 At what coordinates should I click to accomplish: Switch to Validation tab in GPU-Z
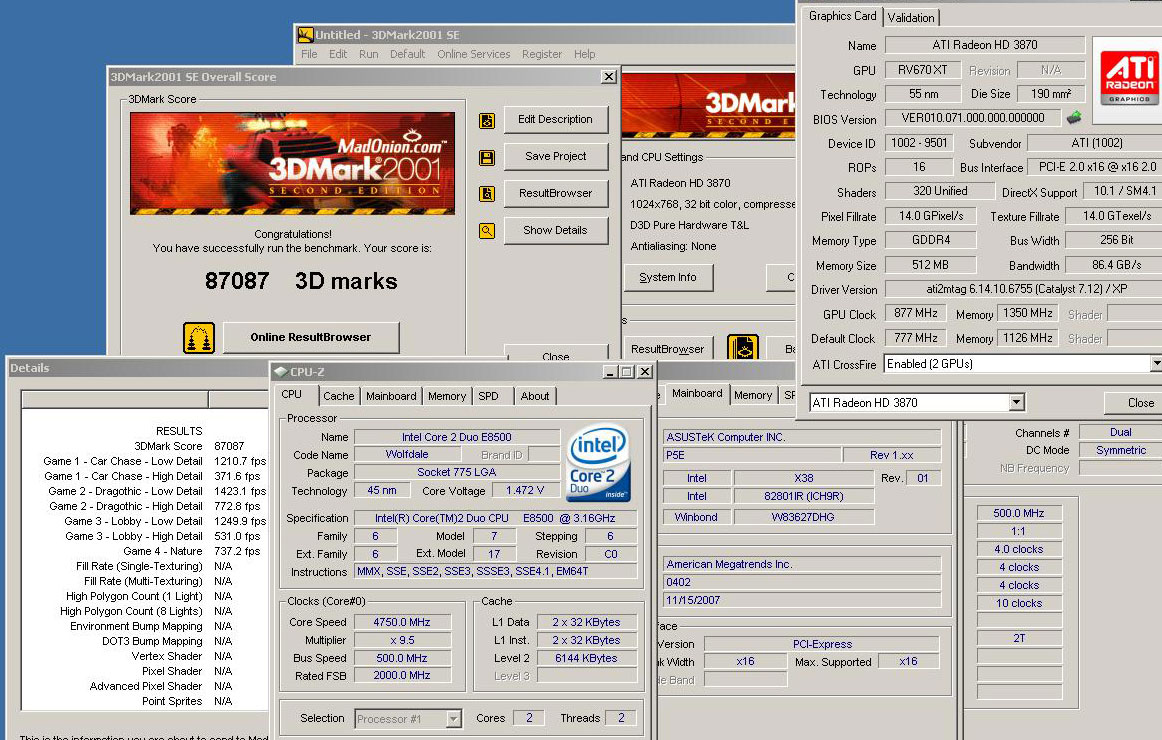(911, 18)
